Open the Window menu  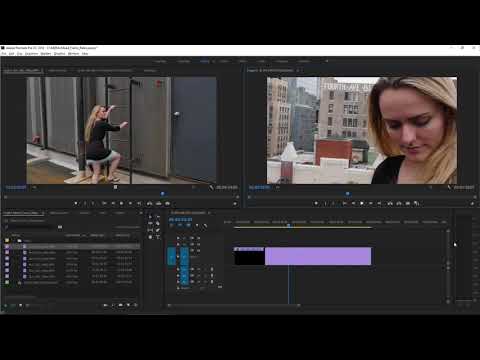(73, 53)
